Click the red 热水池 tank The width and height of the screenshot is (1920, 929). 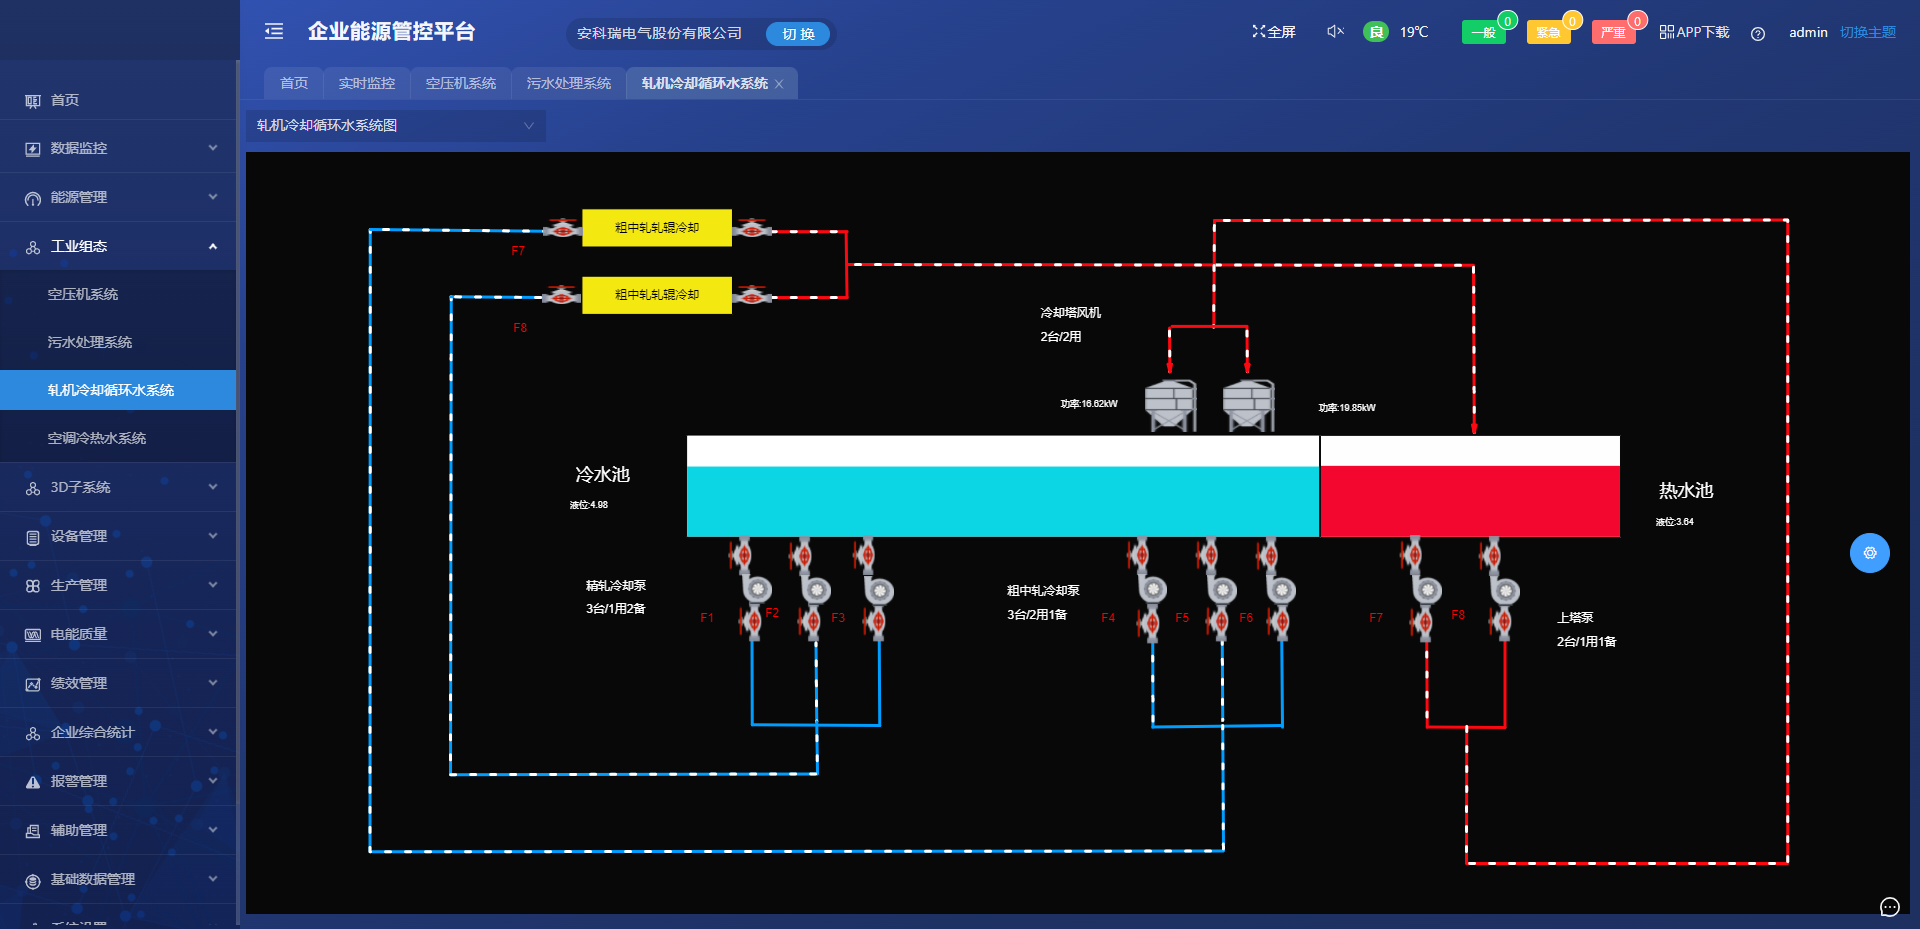(1470, 486)
